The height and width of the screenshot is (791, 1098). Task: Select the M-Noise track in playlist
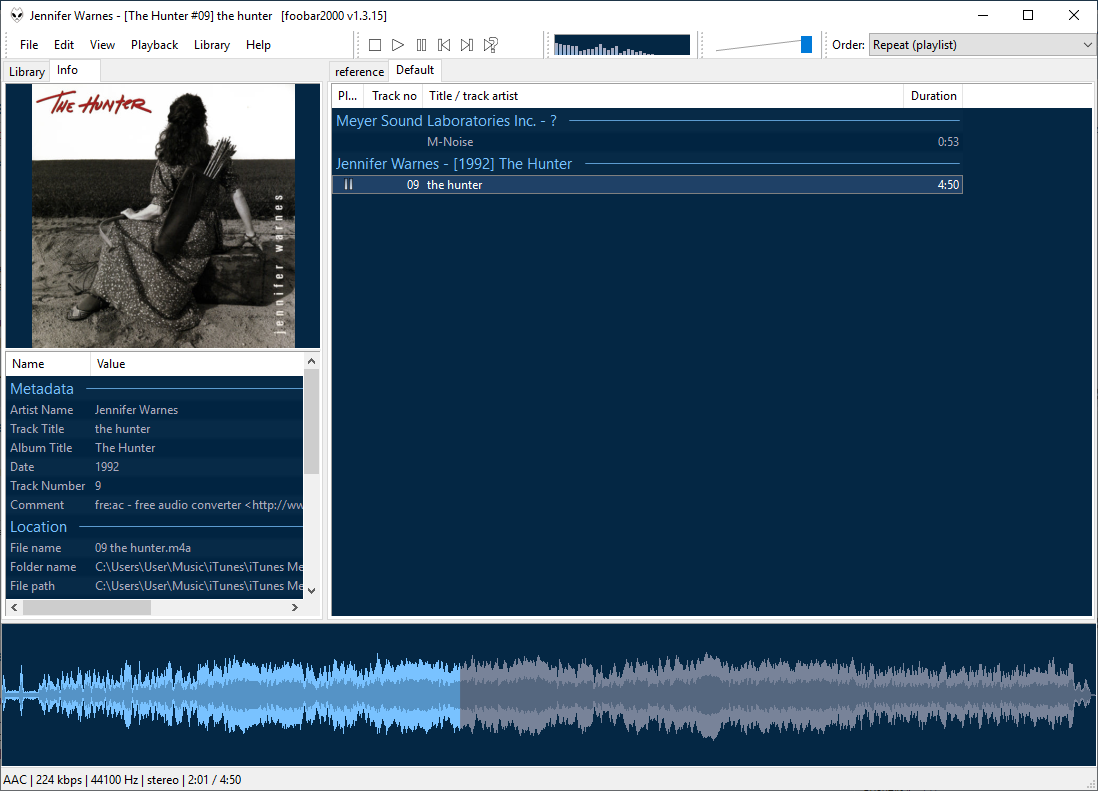pos(450,142)
